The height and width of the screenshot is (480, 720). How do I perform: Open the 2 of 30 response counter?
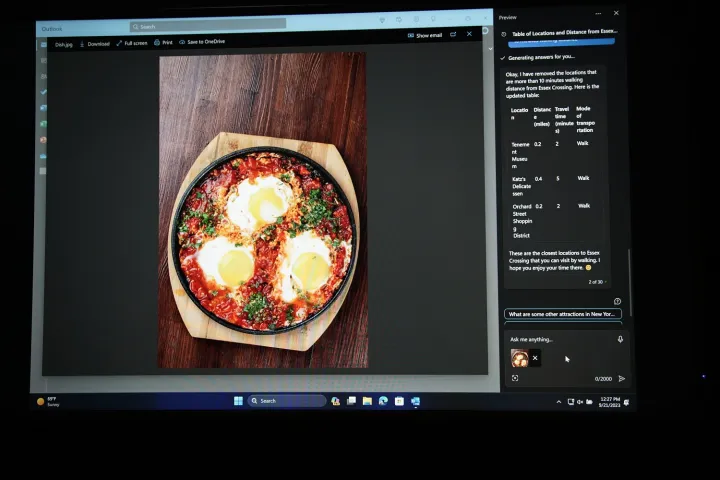596,282
